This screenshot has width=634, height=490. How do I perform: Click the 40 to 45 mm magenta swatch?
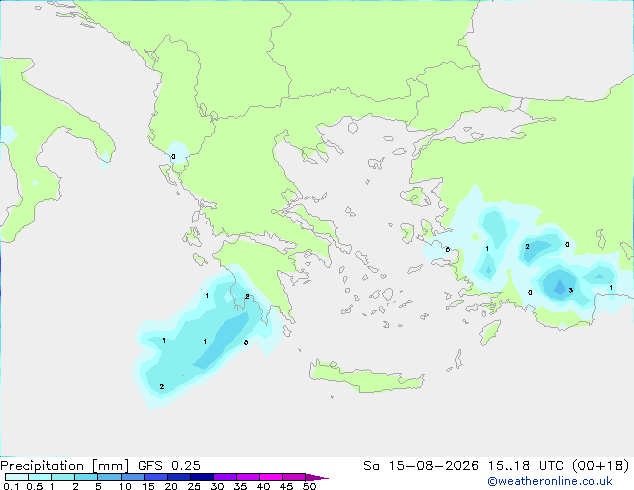click(x=271, y=477)
